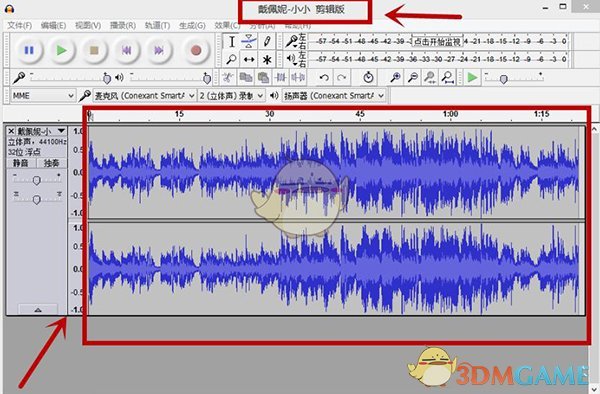Open the 编辑(E) menu
The image size is (600, 394).
pyautogui.click(x=53, y=26)
